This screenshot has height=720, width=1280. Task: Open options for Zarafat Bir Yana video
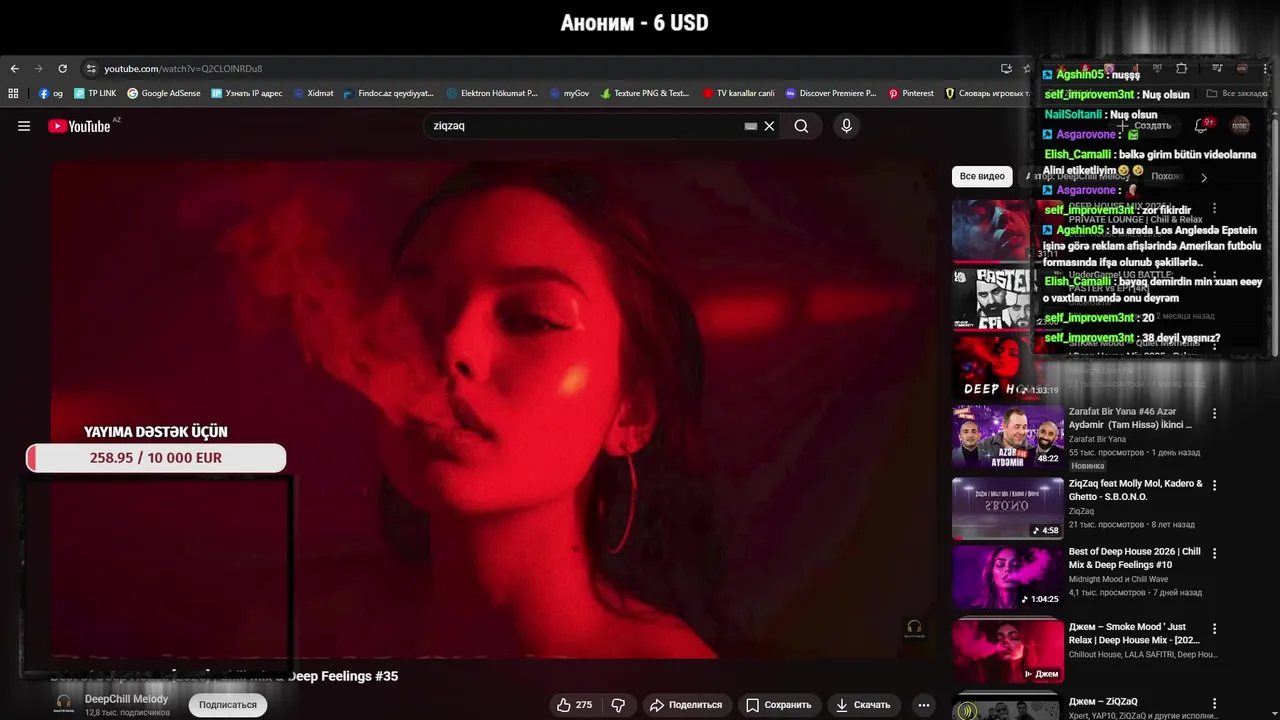[1215, 413]
